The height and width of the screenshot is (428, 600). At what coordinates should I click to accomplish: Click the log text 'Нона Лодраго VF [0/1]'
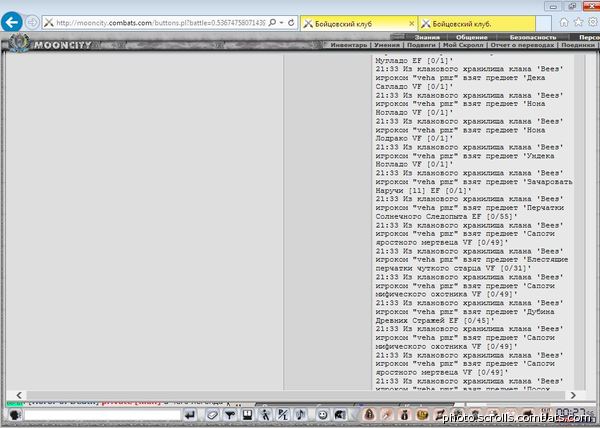(x=460, y=134)
